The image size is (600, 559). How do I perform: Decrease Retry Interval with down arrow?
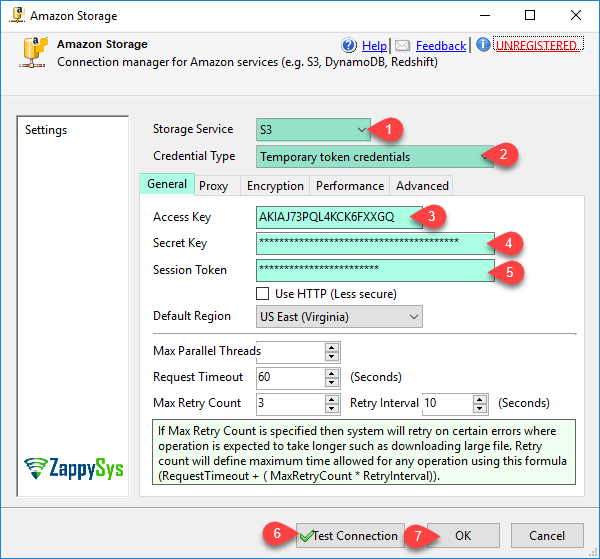479,409
